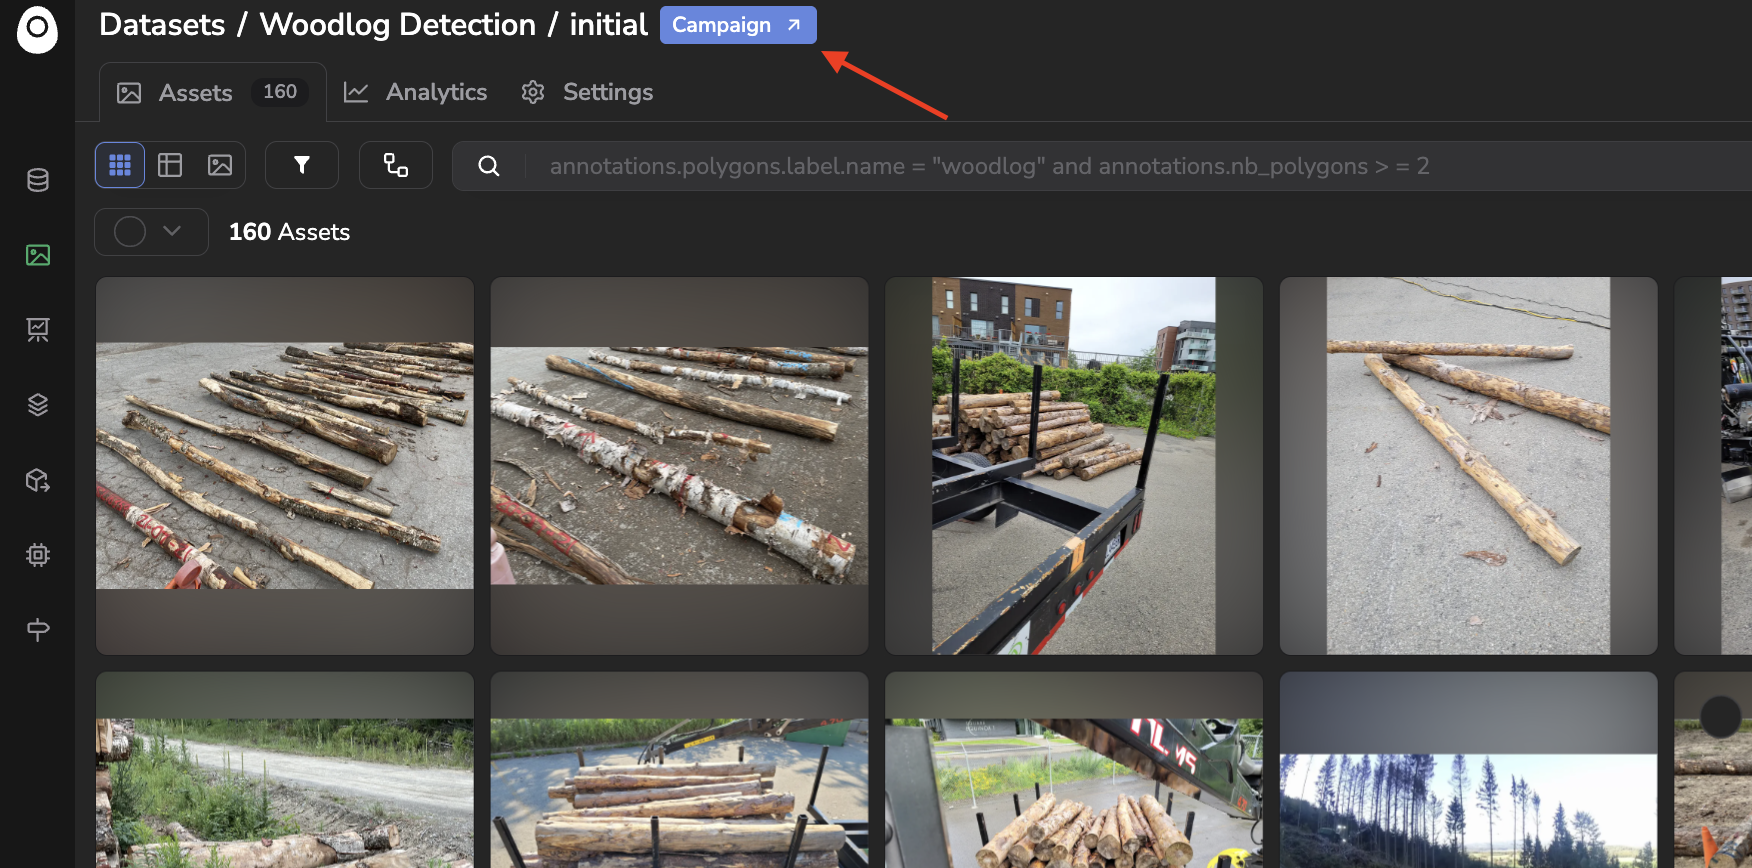Viewport: 1752px width, 868px height.
Task: Click the branching hierarchy icon button
Action: click(x=396, y=165)
